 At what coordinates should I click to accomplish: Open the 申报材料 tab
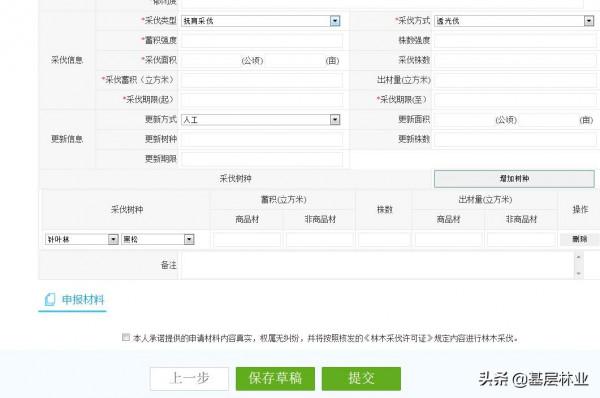73,300
